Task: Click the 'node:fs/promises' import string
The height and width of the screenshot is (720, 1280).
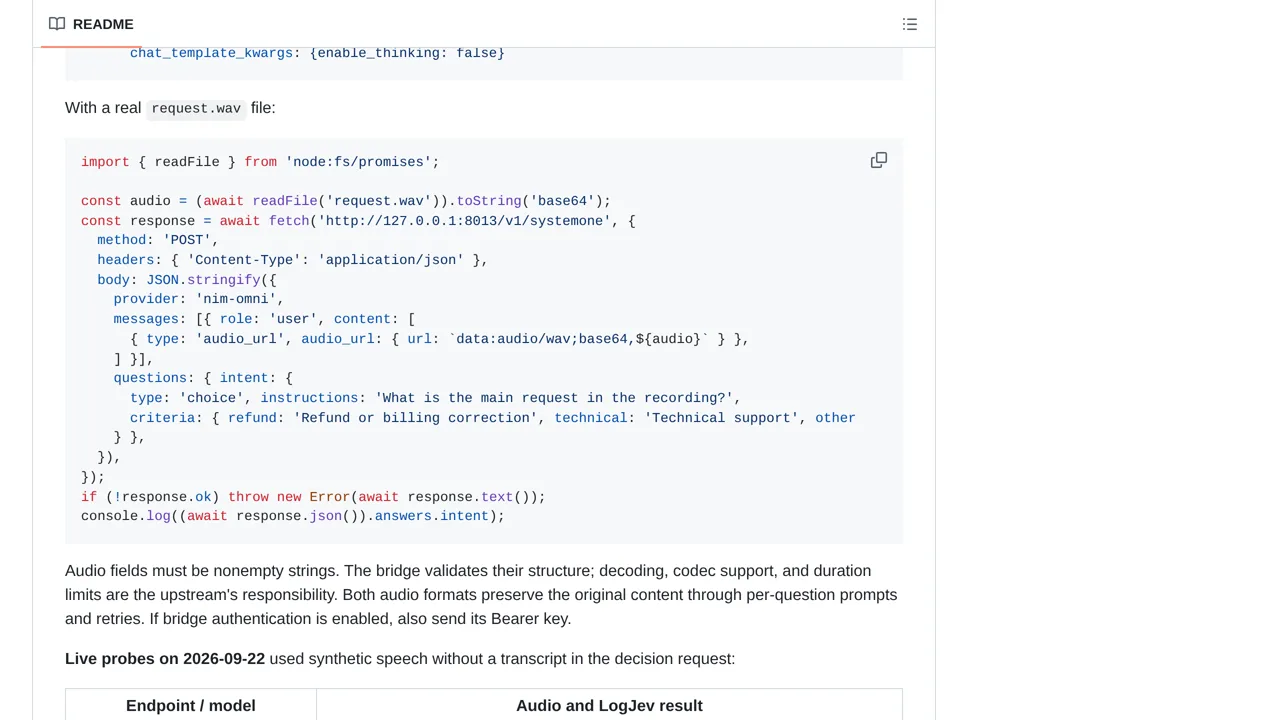Action: 358,162
